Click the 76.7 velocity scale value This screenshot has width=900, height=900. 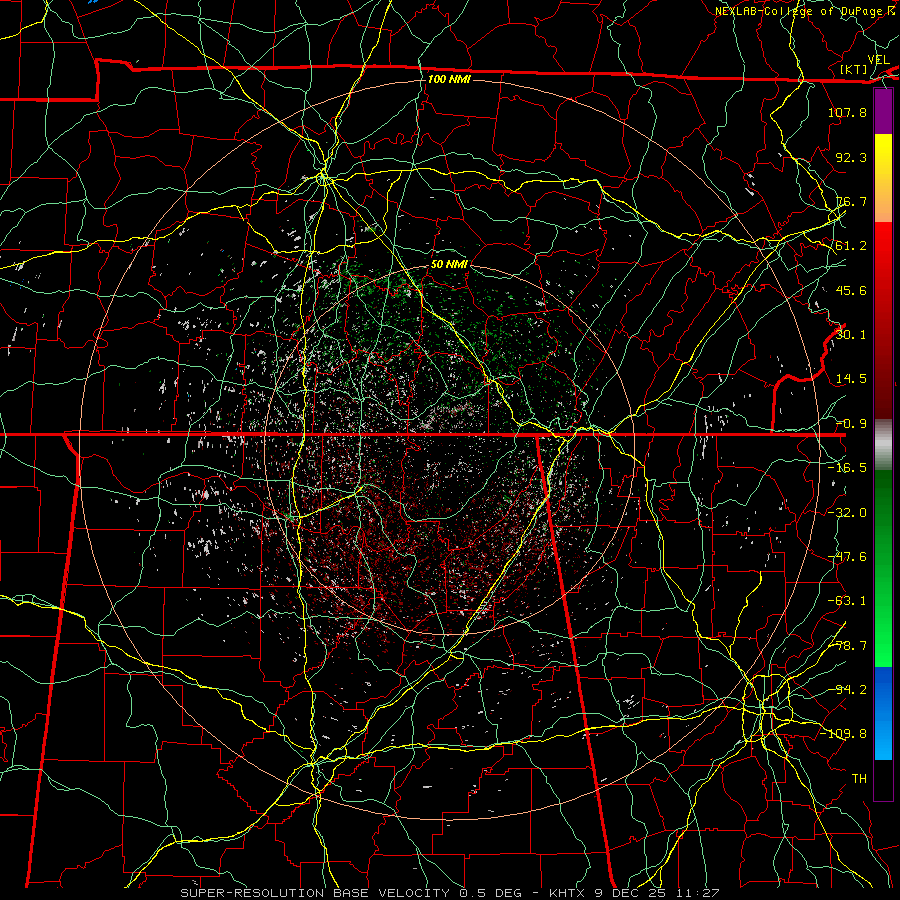(851, 201)
